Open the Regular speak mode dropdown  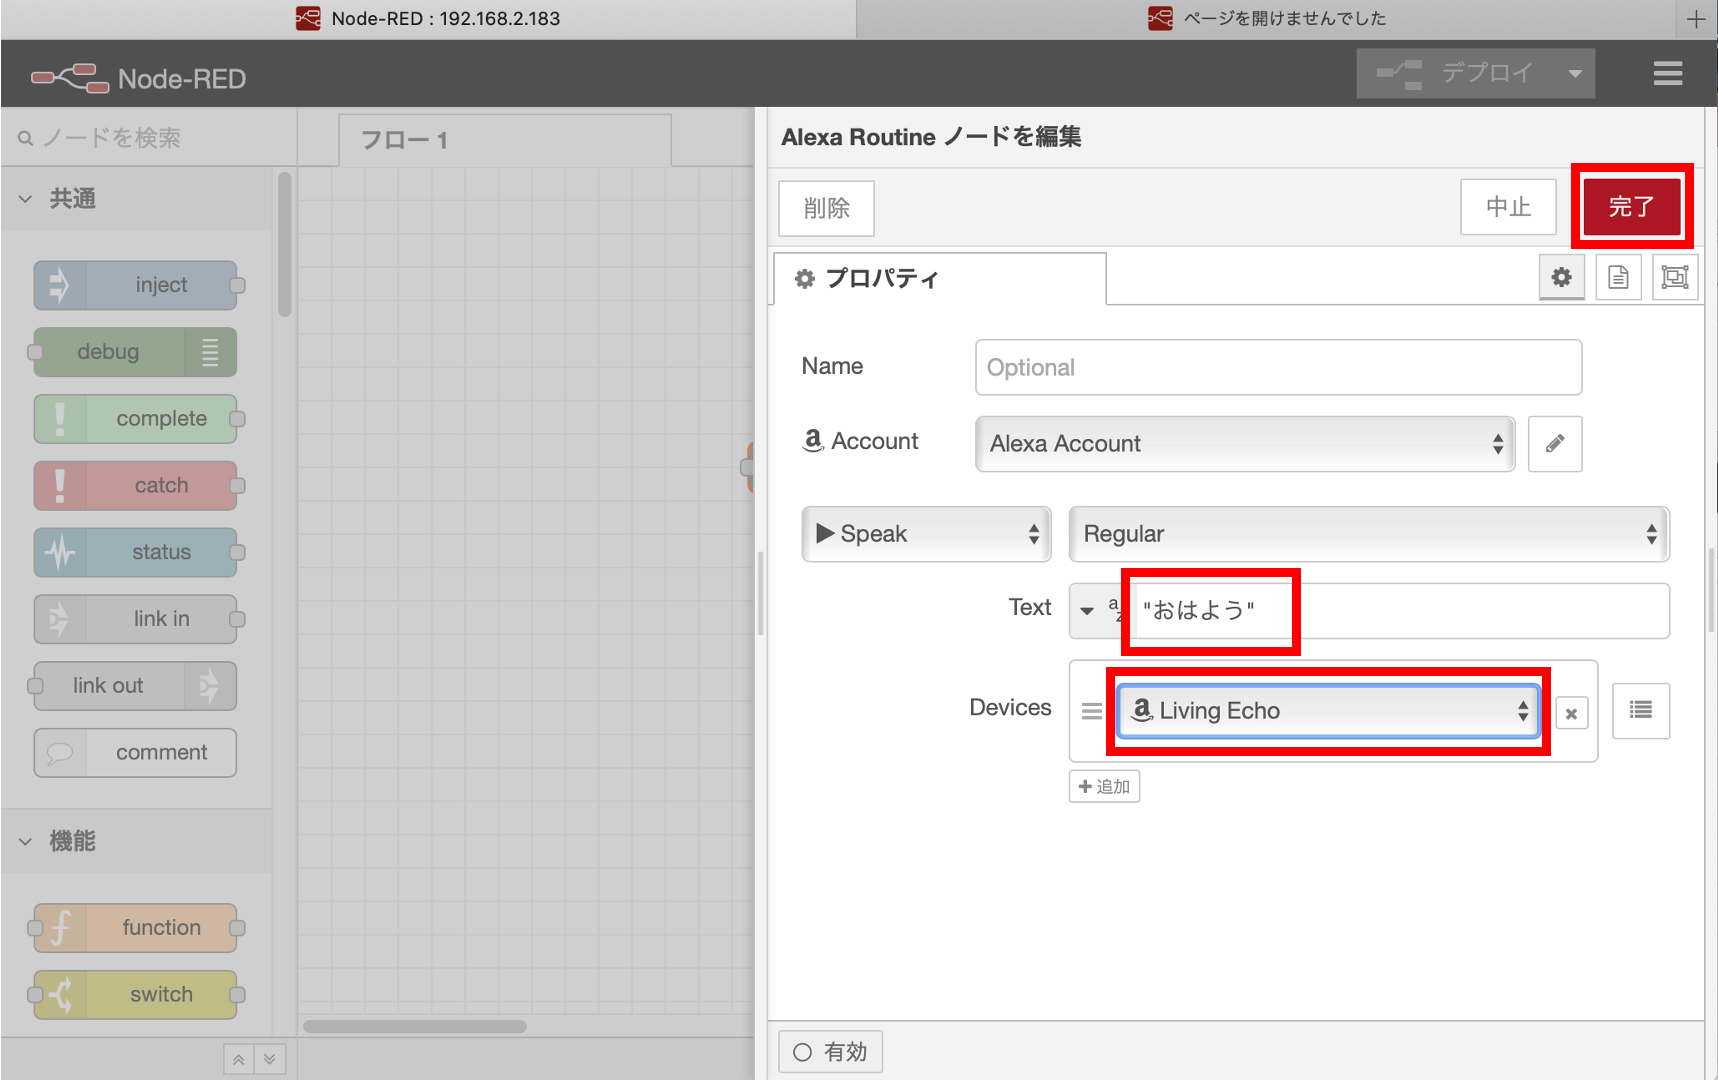point(1369,534)
